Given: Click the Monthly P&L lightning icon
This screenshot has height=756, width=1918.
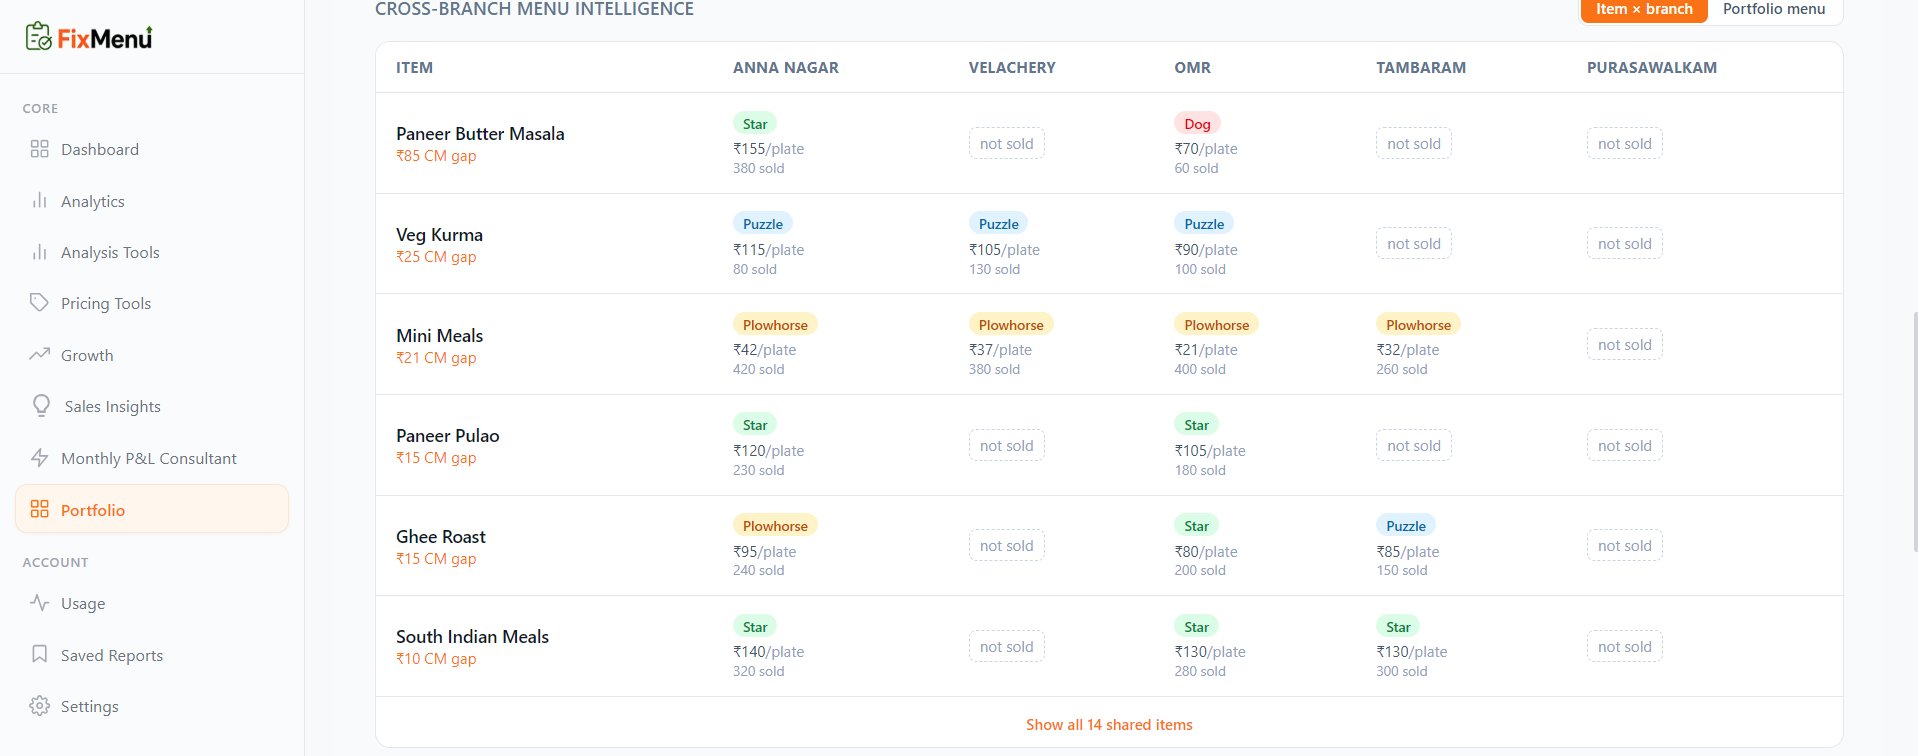Looking at the screenshot, I should click(39, 458).
